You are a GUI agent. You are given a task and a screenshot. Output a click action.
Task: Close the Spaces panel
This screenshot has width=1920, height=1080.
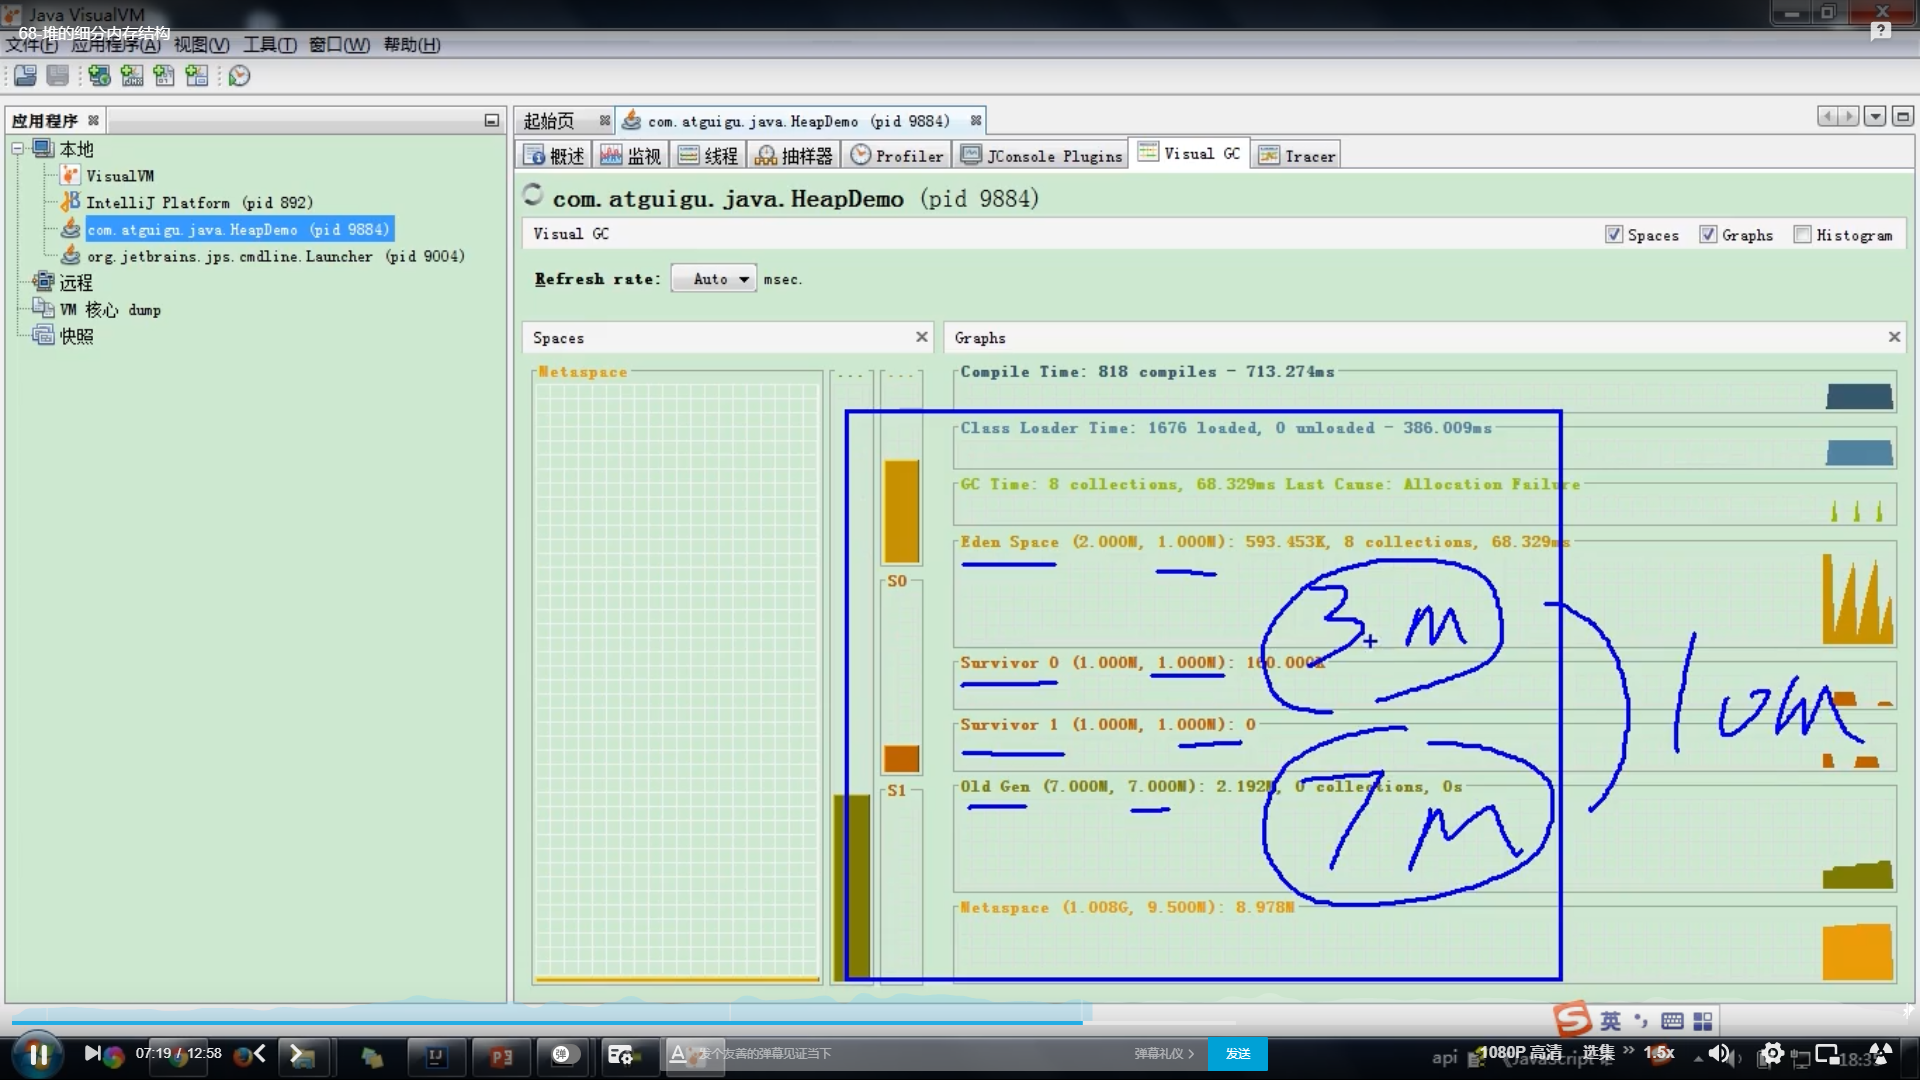tap(922, 337)
